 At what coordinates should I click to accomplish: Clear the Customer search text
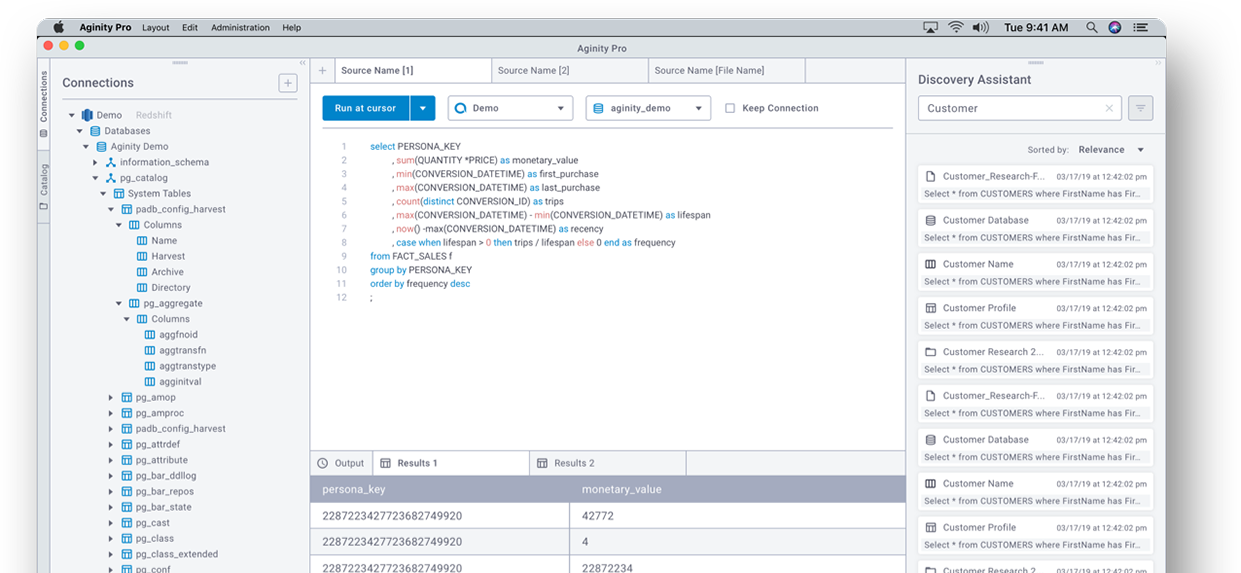pyautogui.click(x=1109, y=108)
